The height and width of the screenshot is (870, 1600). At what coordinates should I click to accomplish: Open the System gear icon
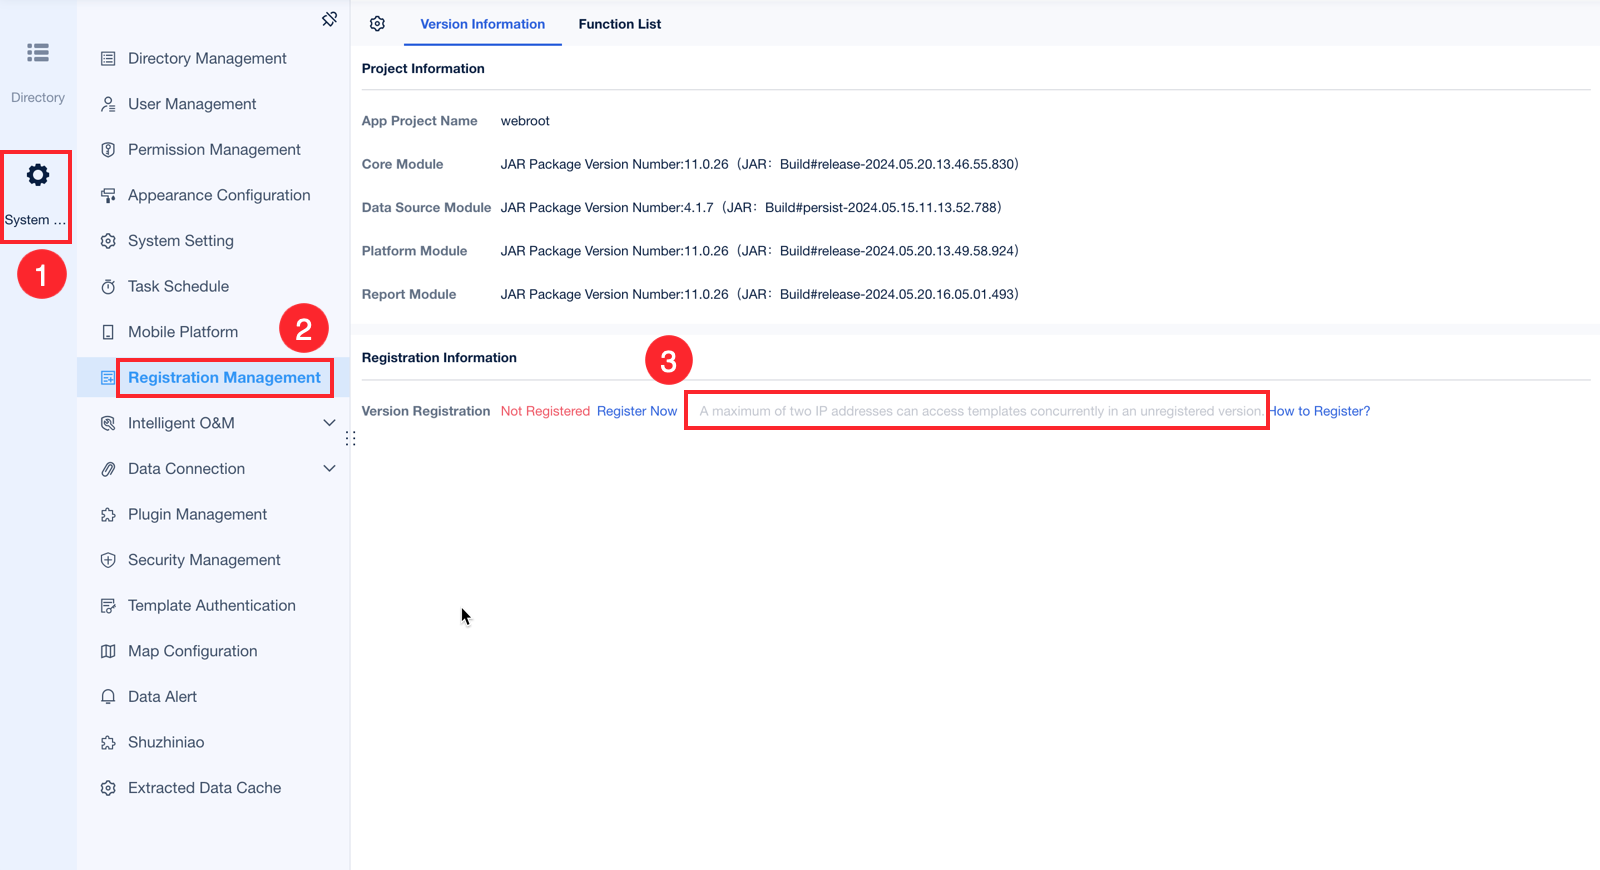(38, 175)
